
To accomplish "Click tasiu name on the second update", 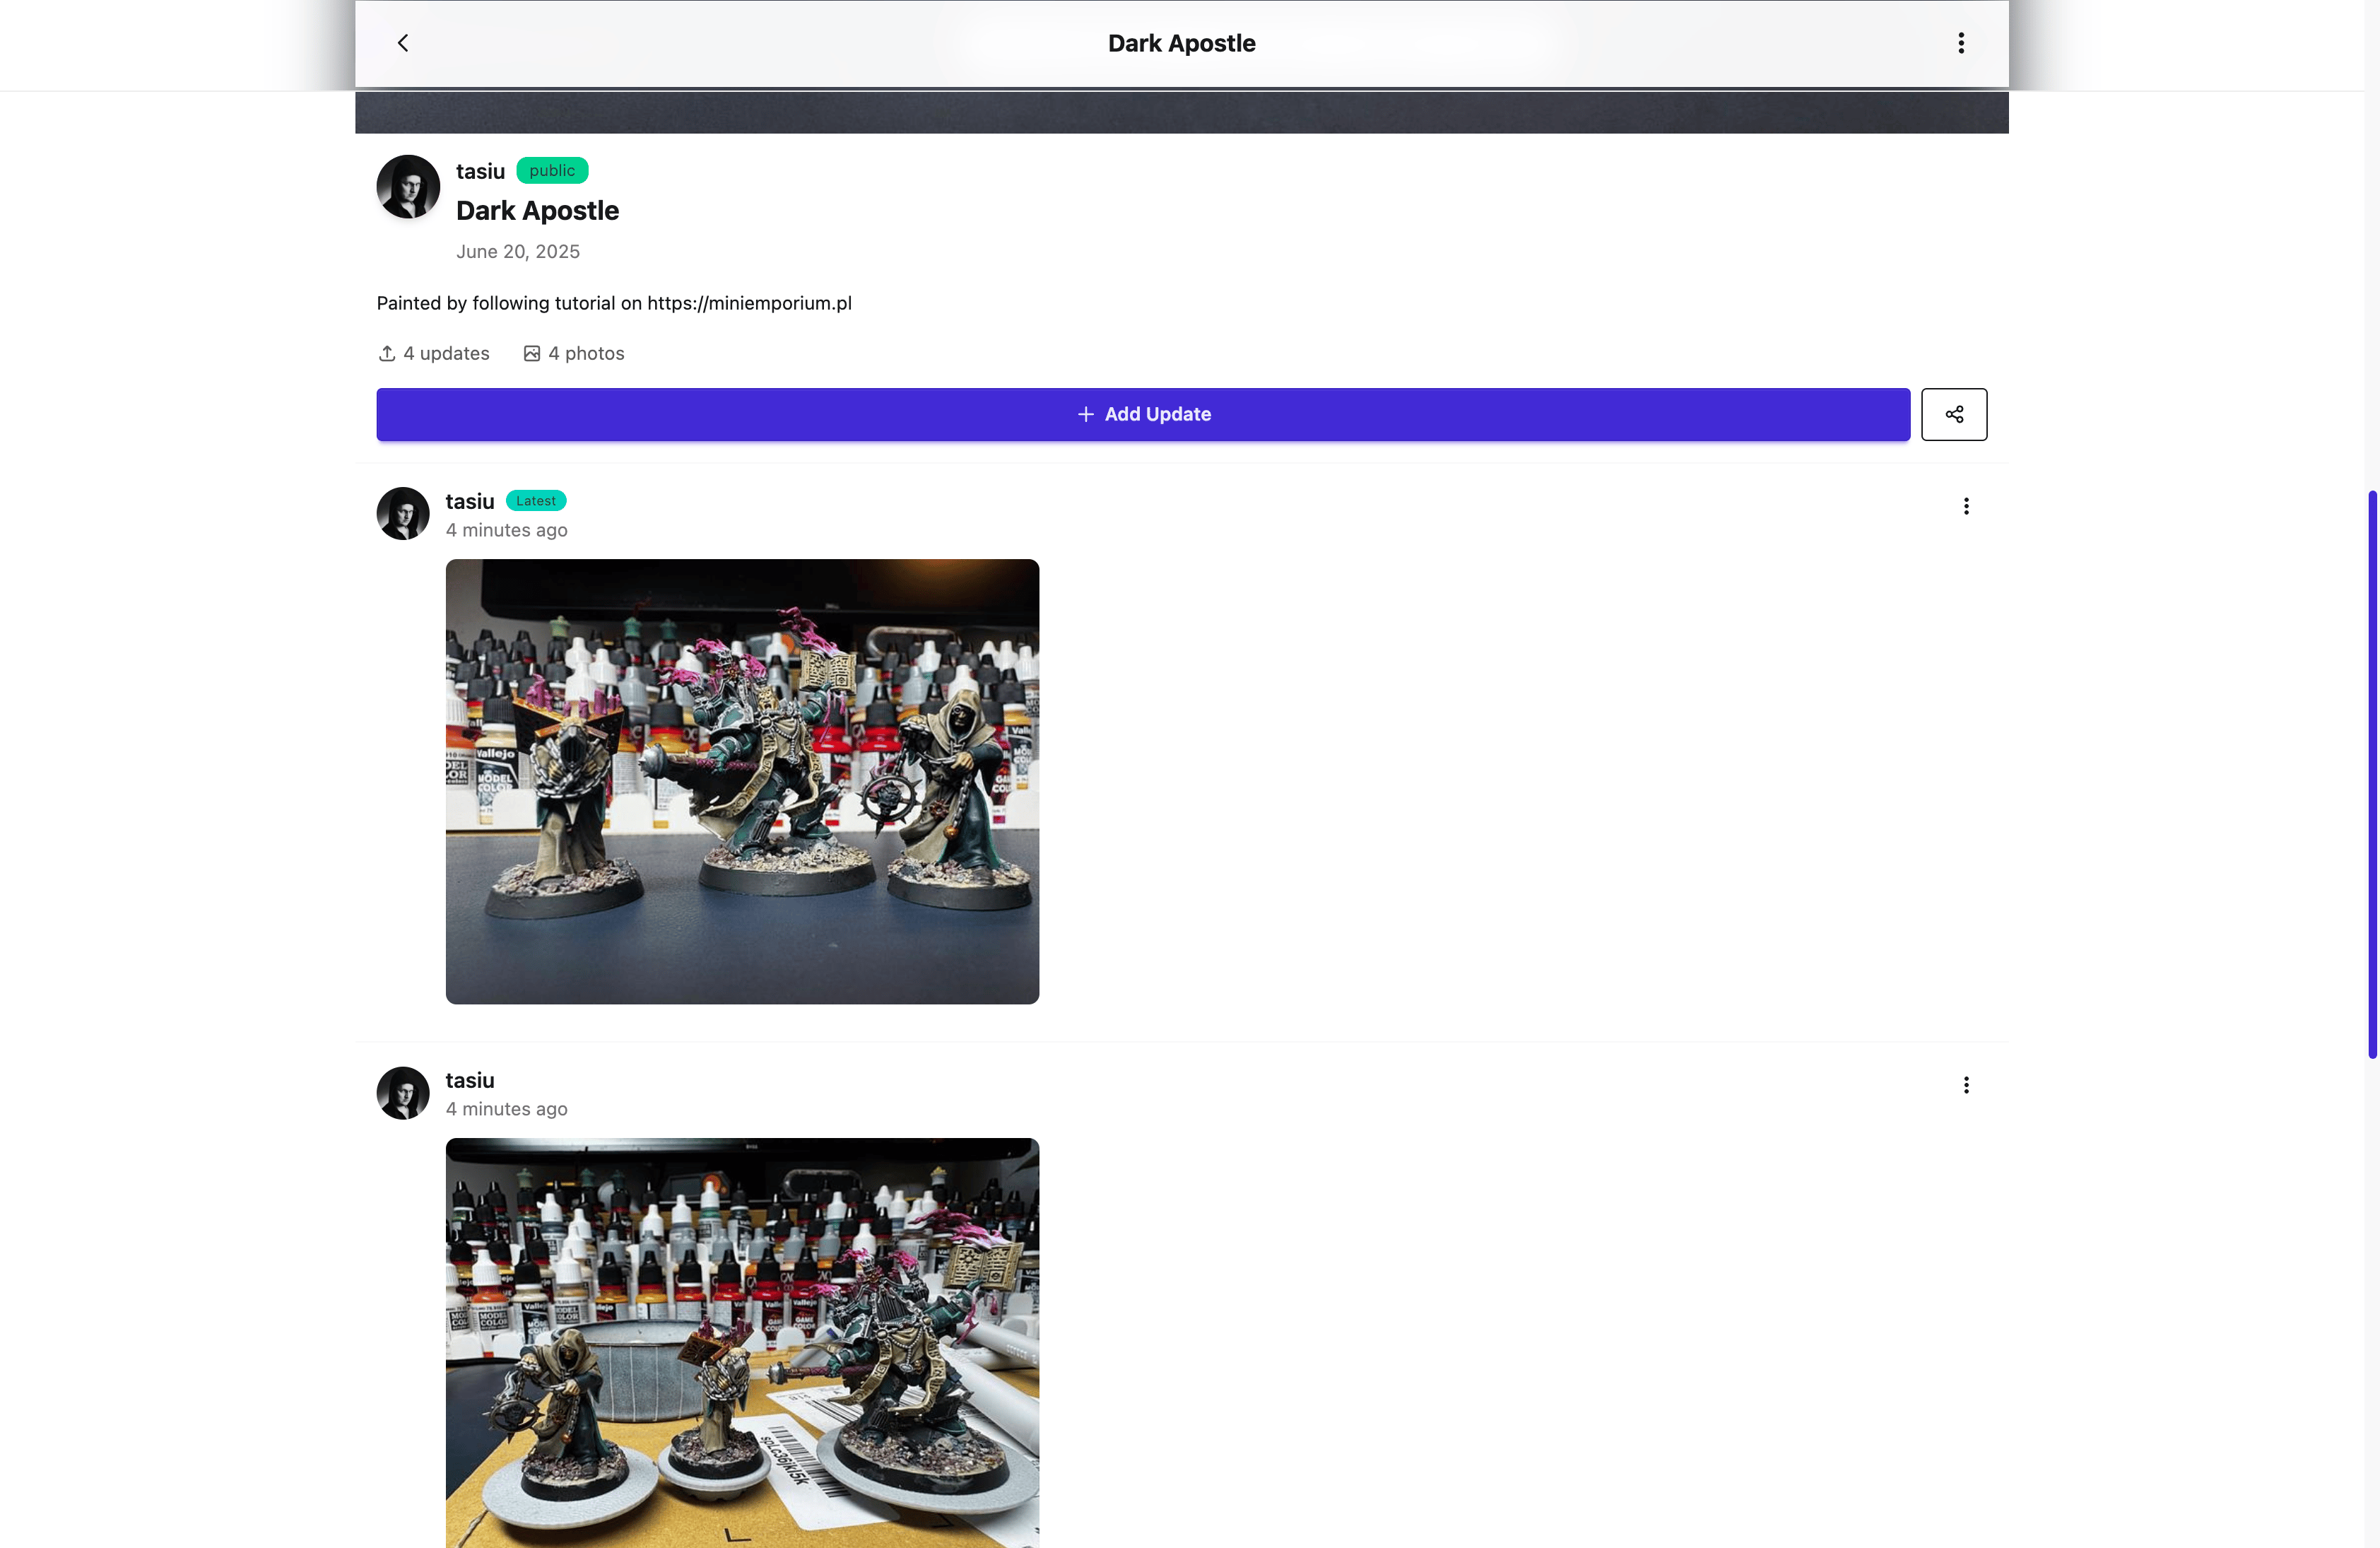I will (x=470, y=1080).
